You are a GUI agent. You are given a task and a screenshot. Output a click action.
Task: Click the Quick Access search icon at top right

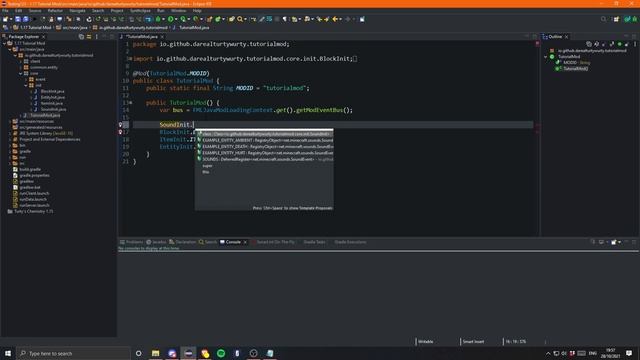pyautogui.click(x=603, y=19)
